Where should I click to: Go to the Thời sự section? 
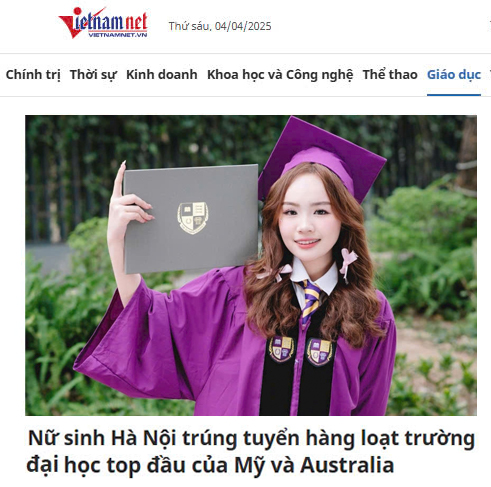[x=93, y=75]
